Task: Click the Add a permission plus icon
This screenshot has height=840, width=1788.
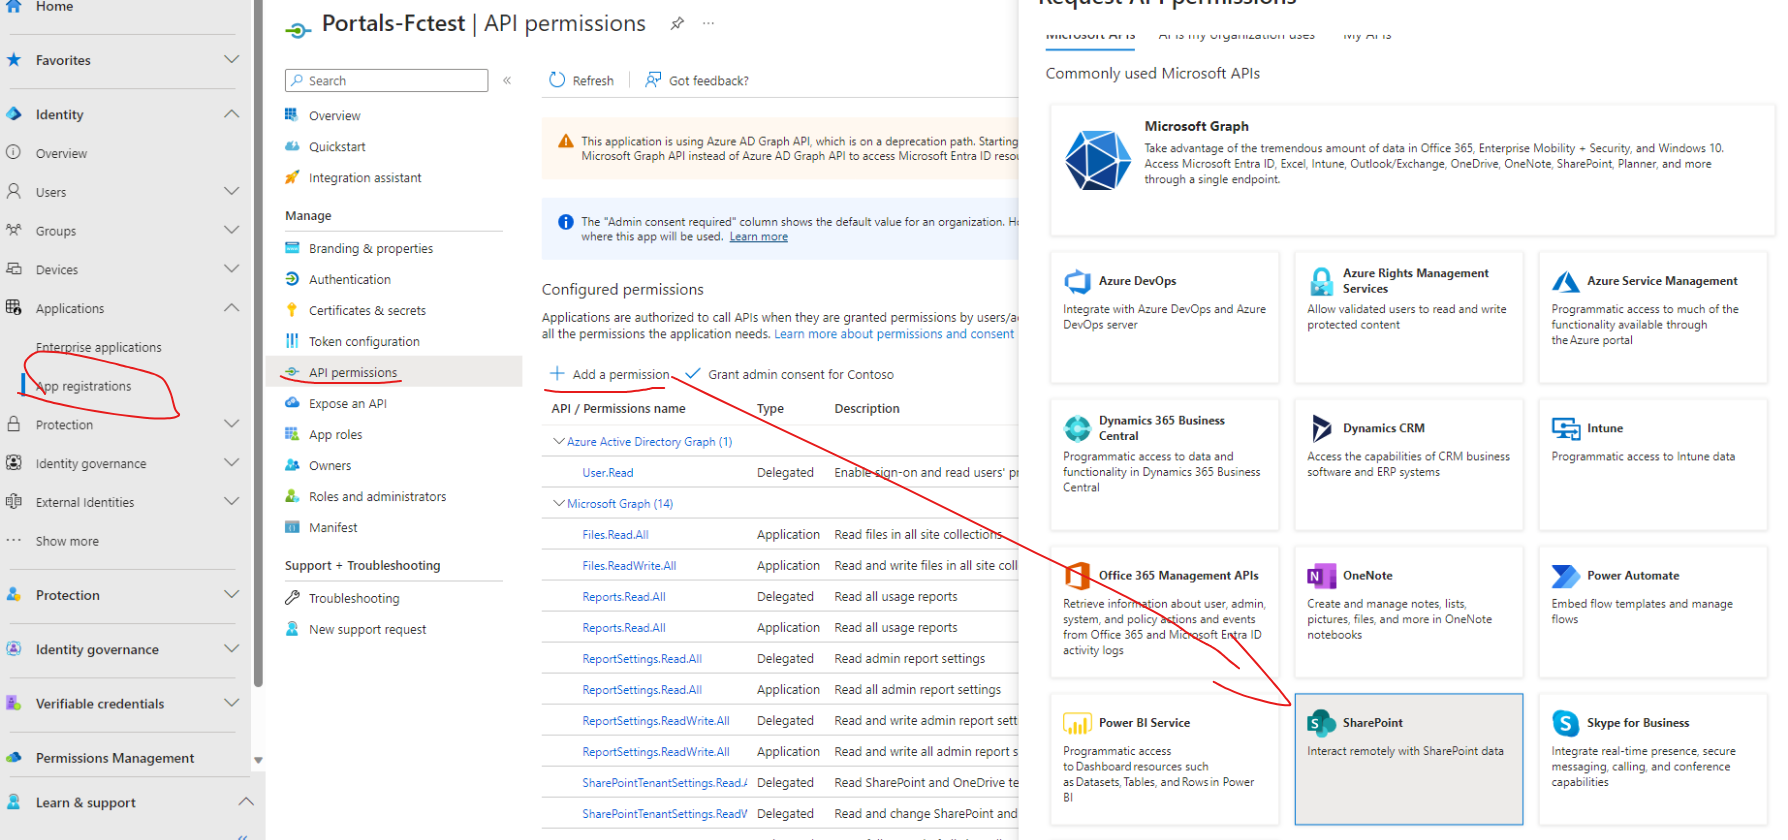Action: pyautogui.click(x=557, y=373)
